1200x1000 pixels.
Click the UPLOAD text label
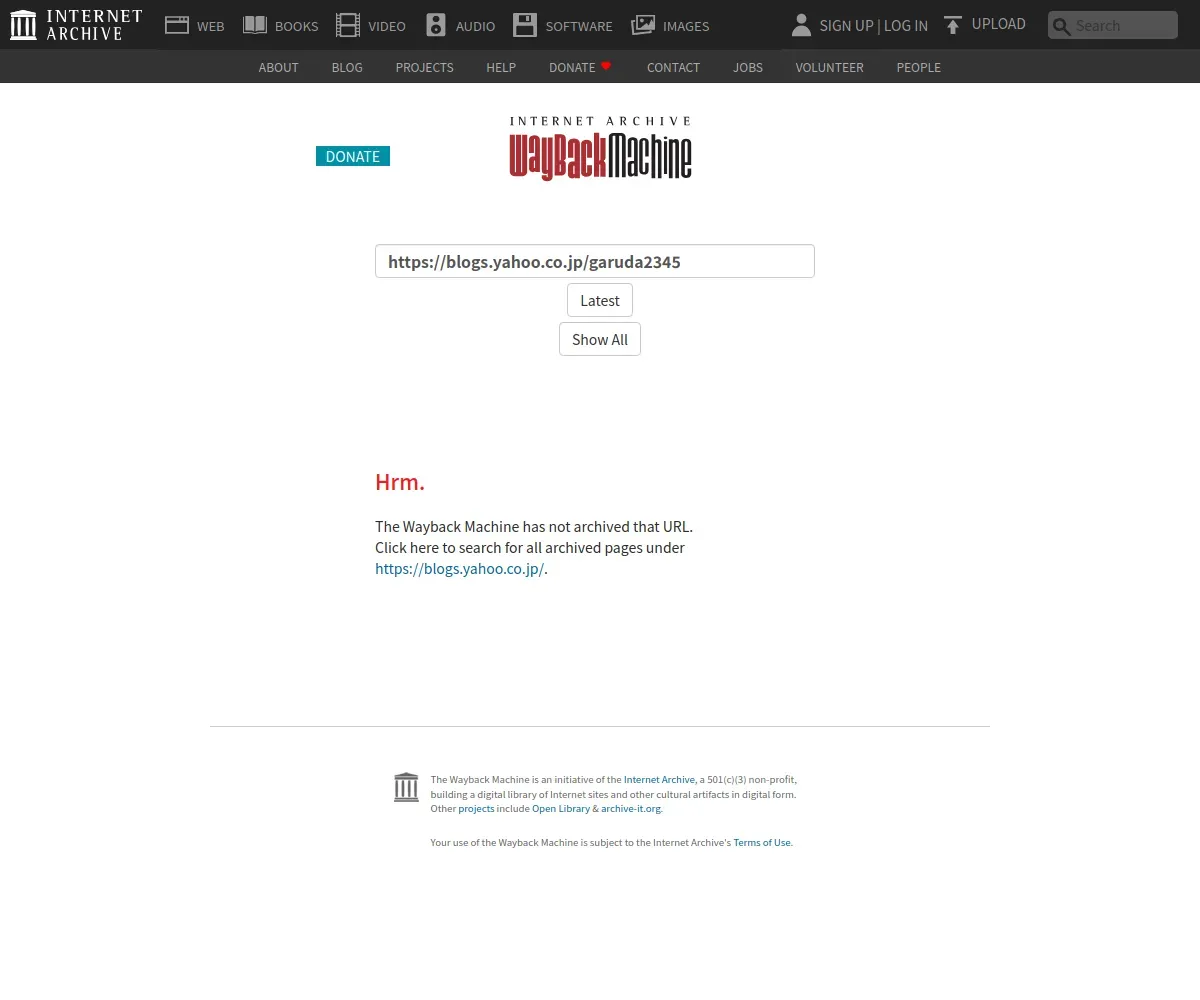[x=999, y=24]
